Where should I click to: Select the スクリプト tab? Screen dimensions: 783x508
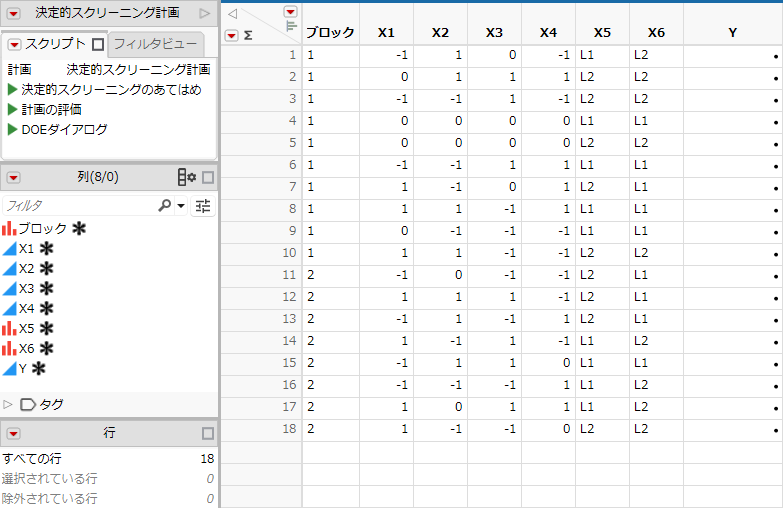click(x=56, y=44)
